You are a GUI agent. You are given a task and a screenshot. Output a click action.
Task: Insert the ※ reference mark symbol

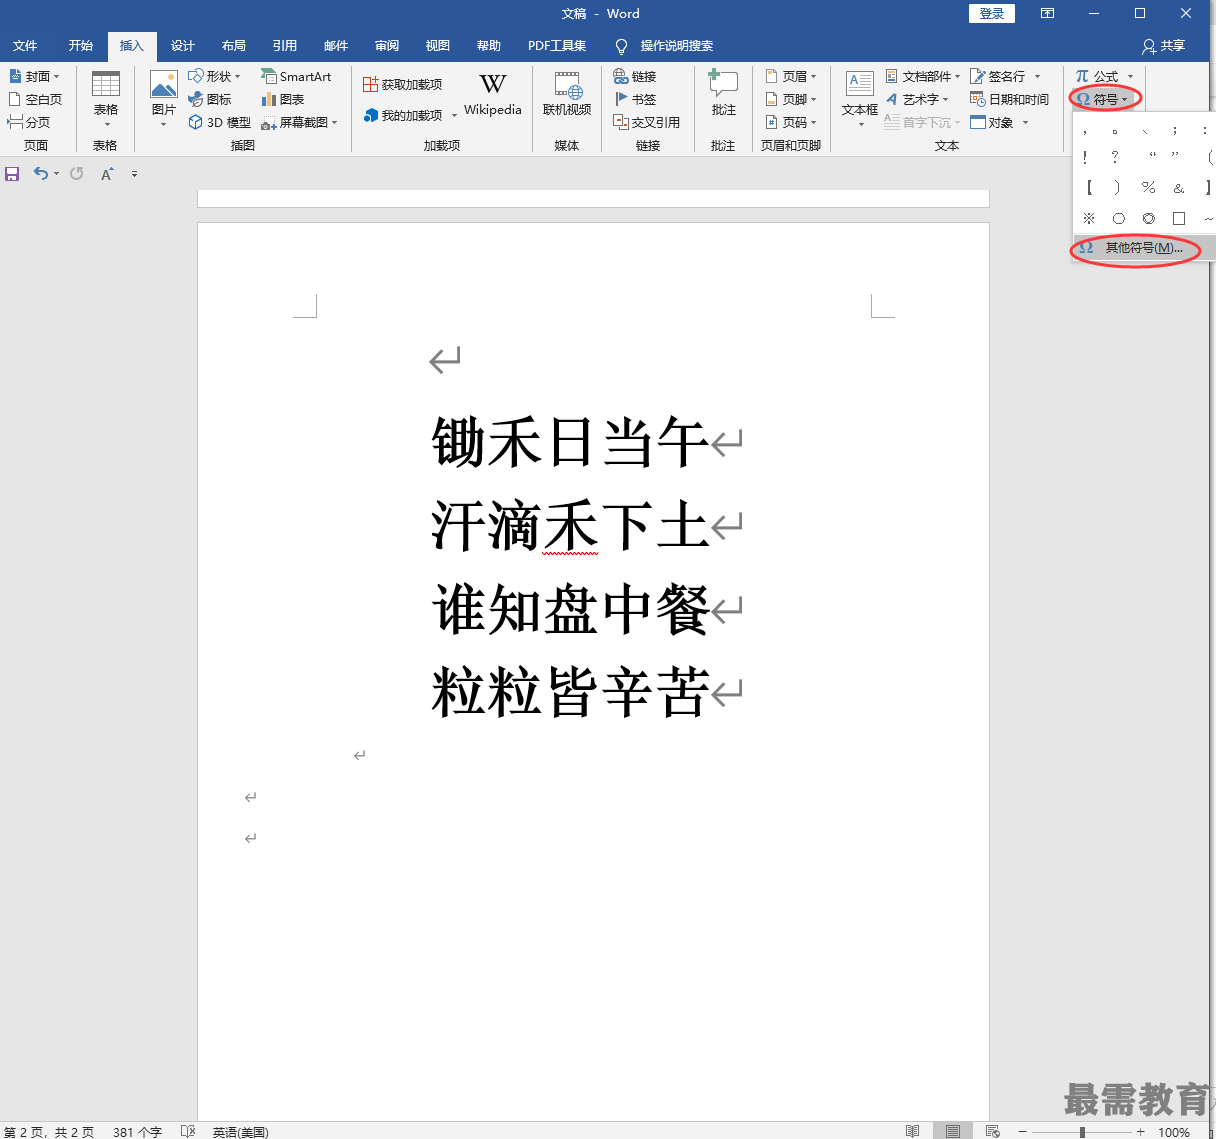1089,218
